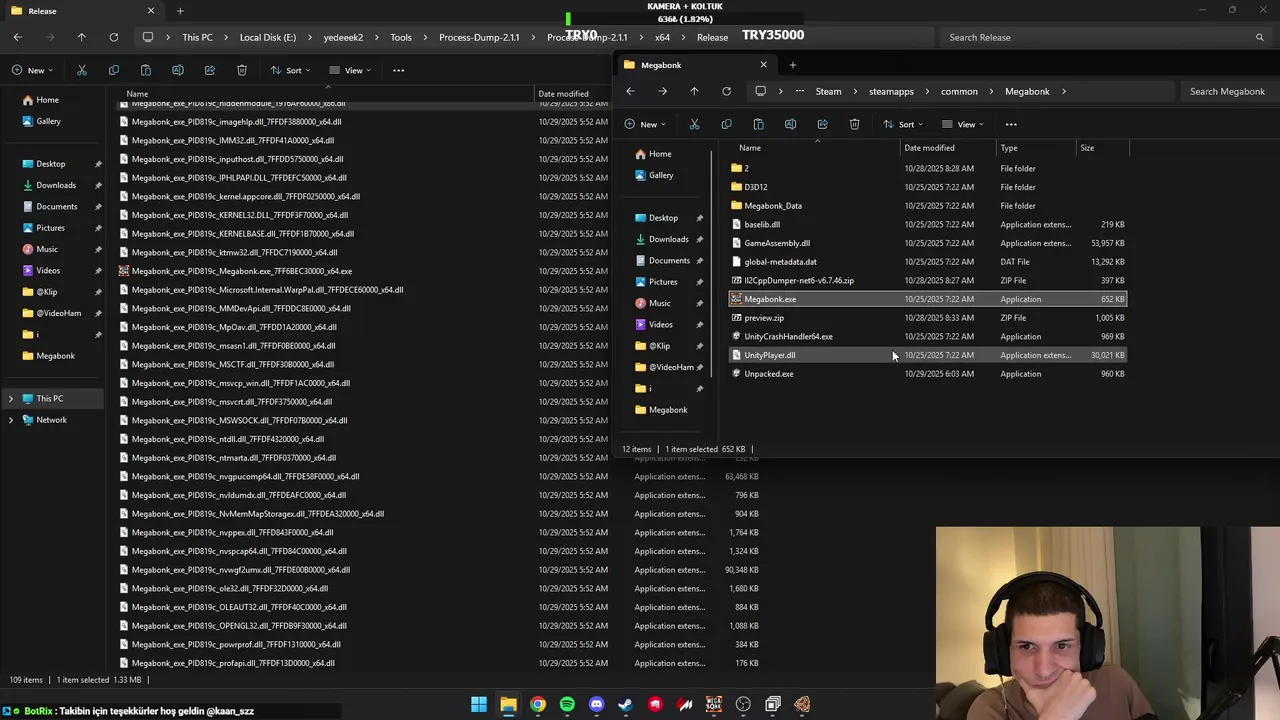Navigate to Local Disk (E:) in breadcrumb

coord(268,37)
